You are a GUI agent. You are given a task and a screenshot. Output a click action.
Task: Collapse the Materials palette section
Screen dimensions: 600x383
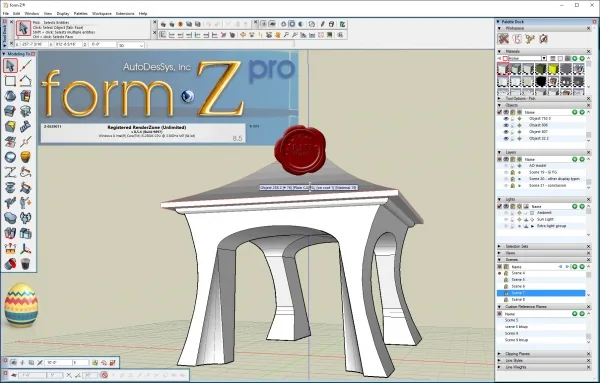point(499,51)
